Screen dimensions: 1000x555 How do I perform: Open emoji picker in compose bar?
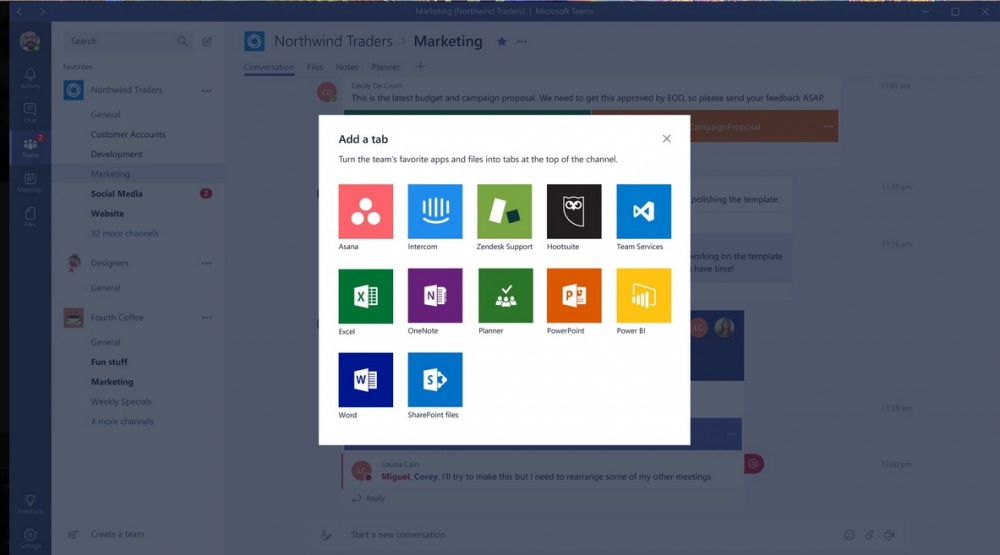pos(849,535)
